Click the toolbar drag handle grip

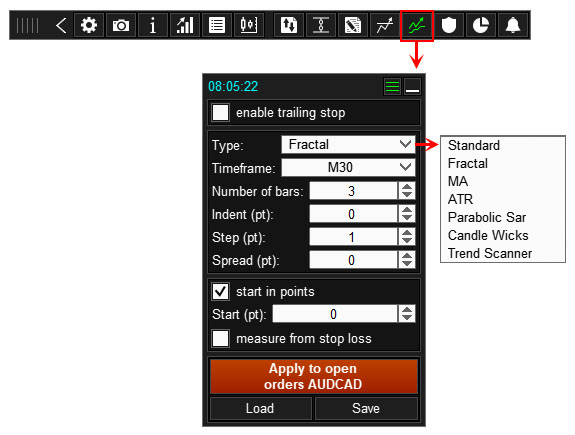(x=28, y=26)
